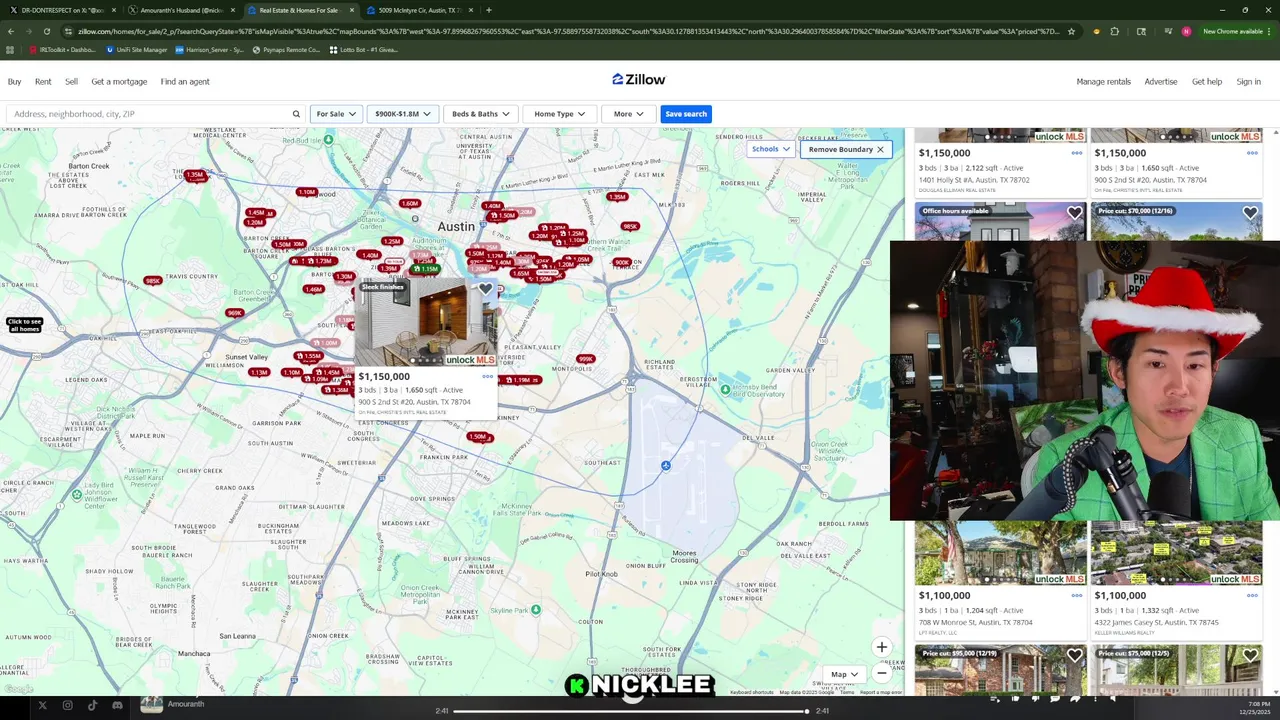Zoom out on the map
1280x720 pixels.
tap(881, 673)
